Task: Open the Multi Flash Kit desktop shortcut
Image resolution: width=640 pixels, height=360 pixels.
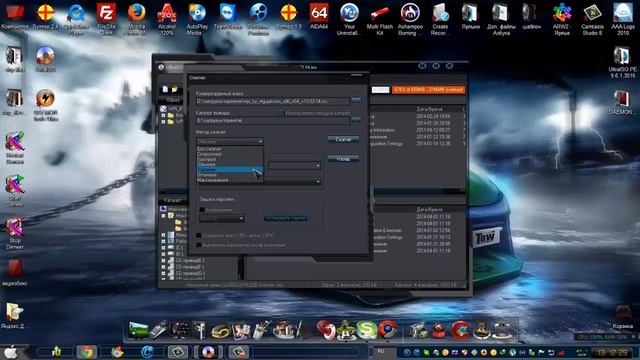Action: (x=380, y=18)
